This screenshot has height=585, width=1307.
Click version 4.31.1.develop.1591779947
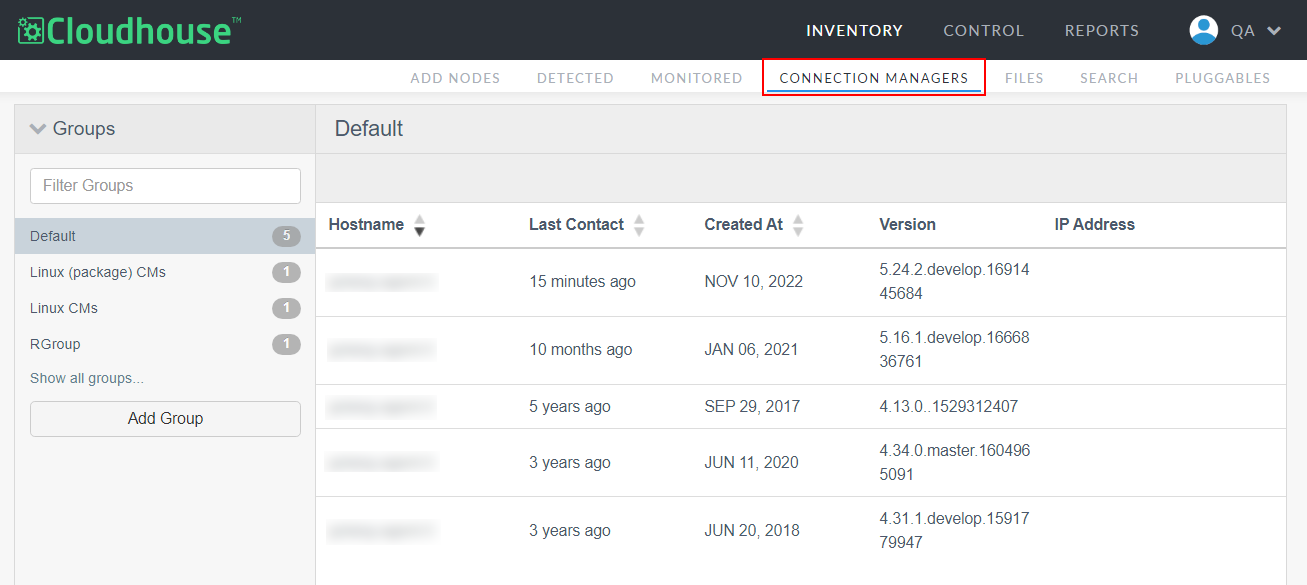click(954, 531)
